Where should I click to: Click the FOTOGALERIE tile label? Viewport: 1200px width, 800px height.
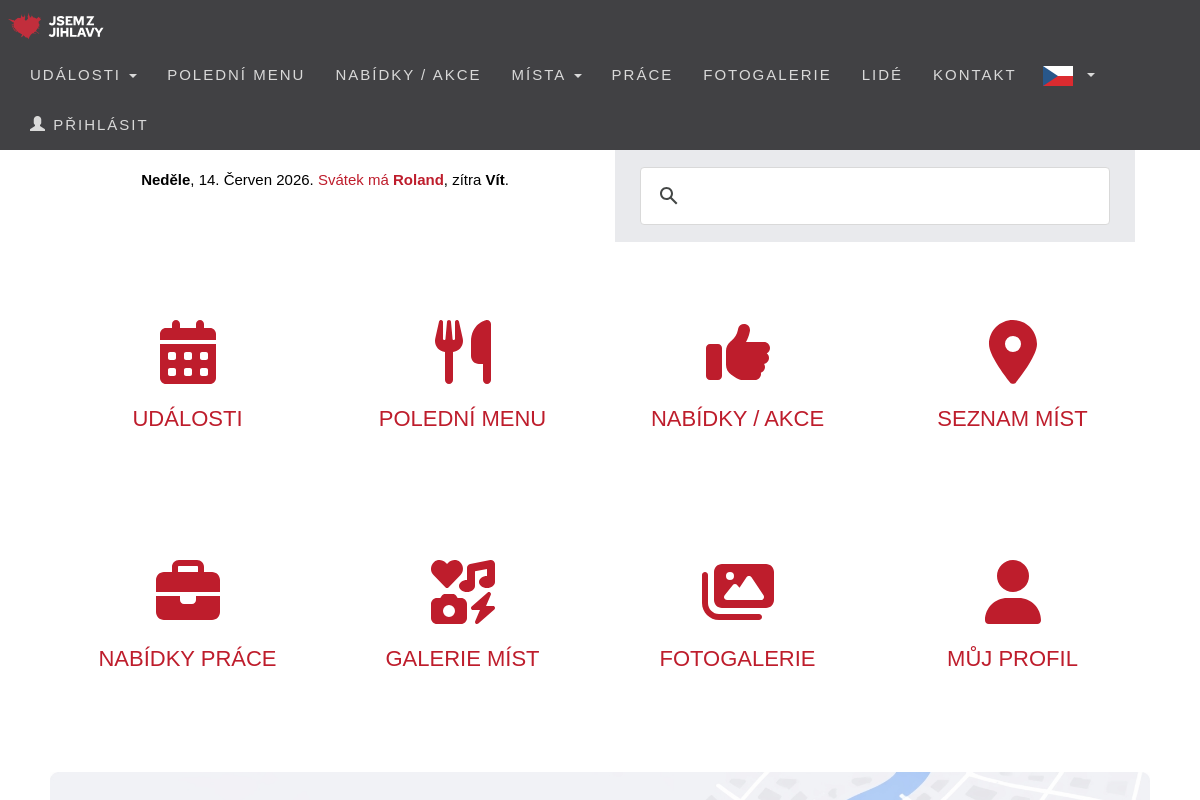pyautogui.click(x=738, y=659)
